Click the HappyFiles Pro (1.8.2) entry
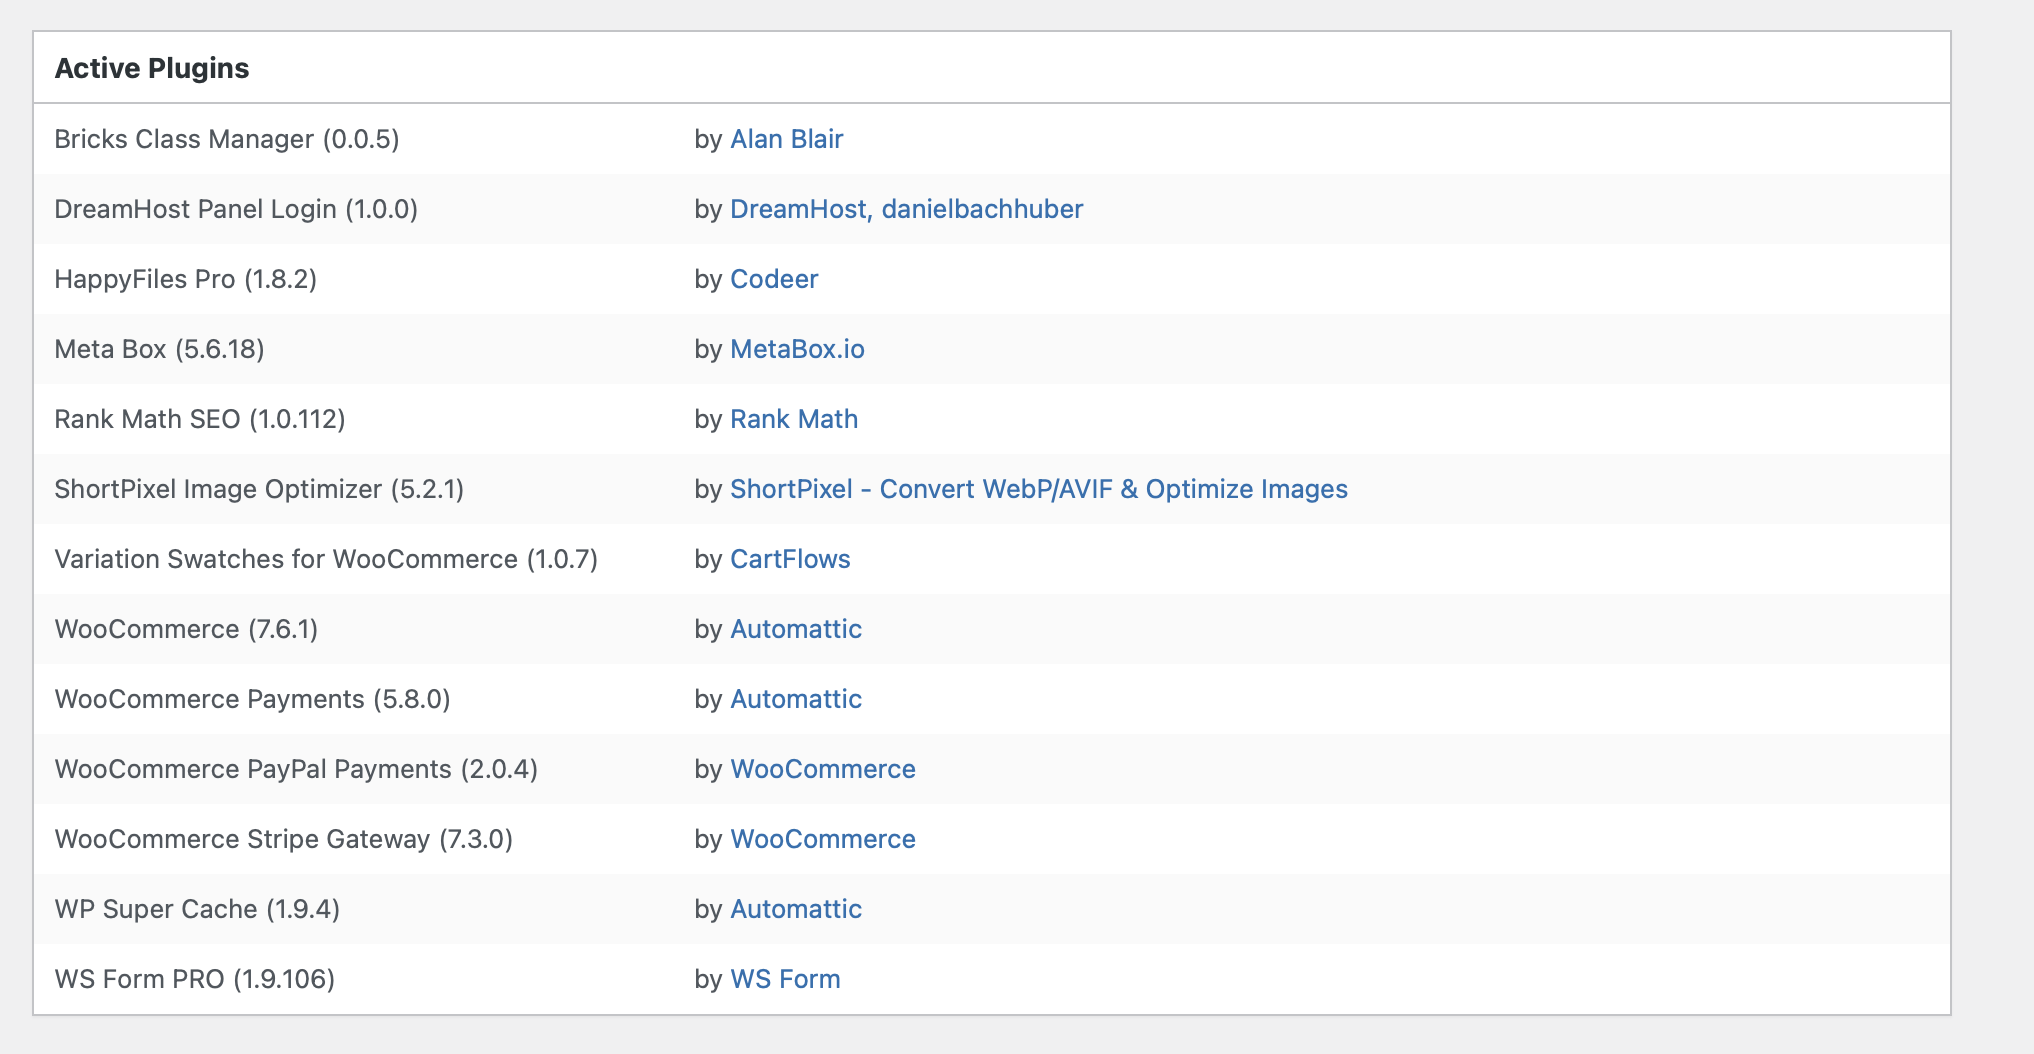This screenshot has height=1054, width=2034. pos(186,279)
